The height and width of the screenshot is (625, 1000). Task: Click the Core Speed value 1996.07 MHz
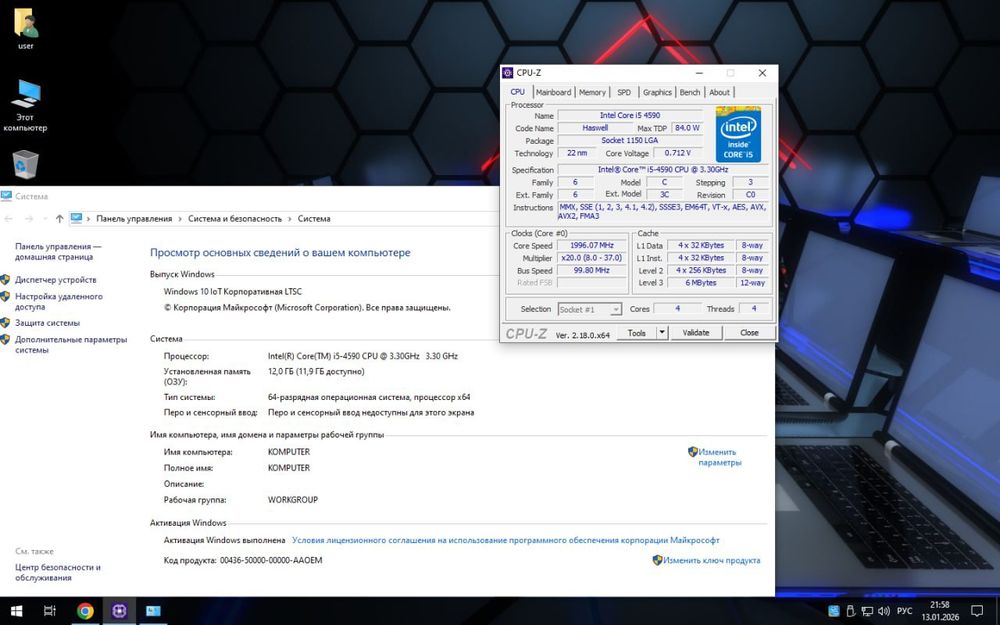[x=592, y=246]
